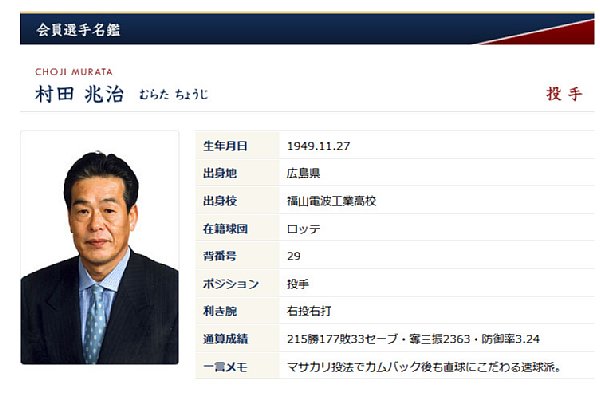Select the career stats 215勝177敗33セーブ
This screenshot has height=393, width=600.
coord(343,339)
